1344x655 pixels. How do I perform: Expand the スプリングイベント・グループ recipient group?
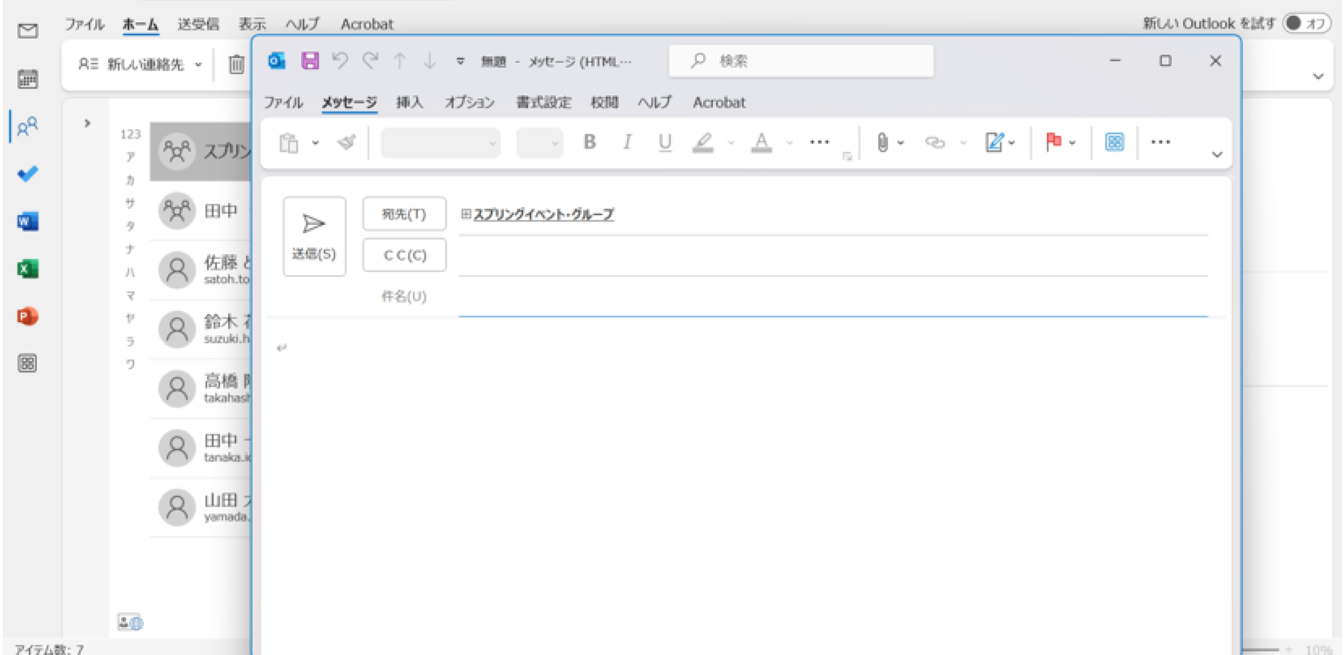[x=466, y=214]
